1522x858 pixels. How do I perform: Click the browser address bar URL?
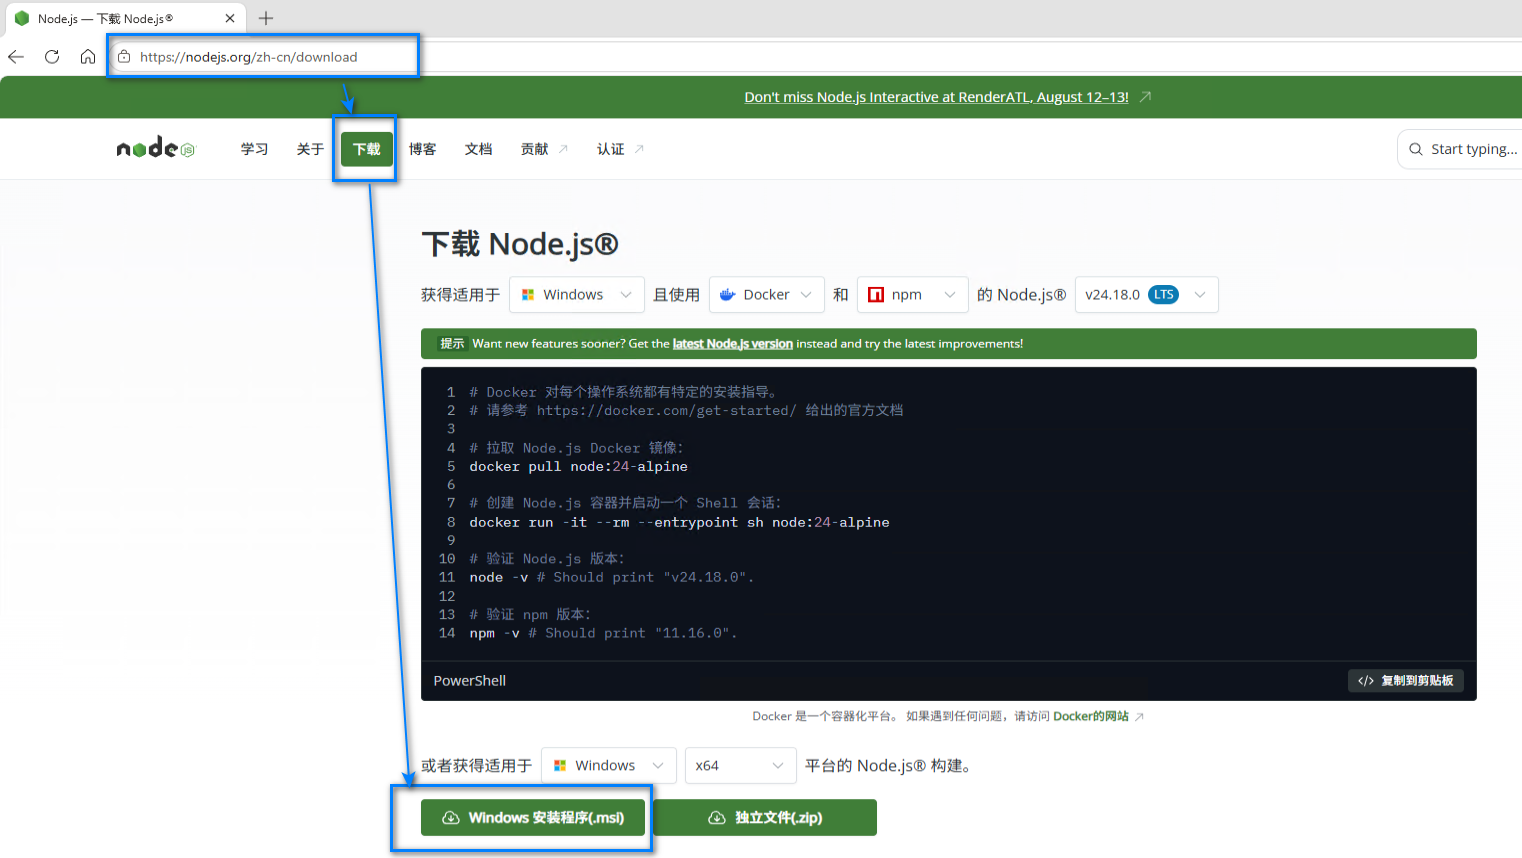[x=249, y=57]
